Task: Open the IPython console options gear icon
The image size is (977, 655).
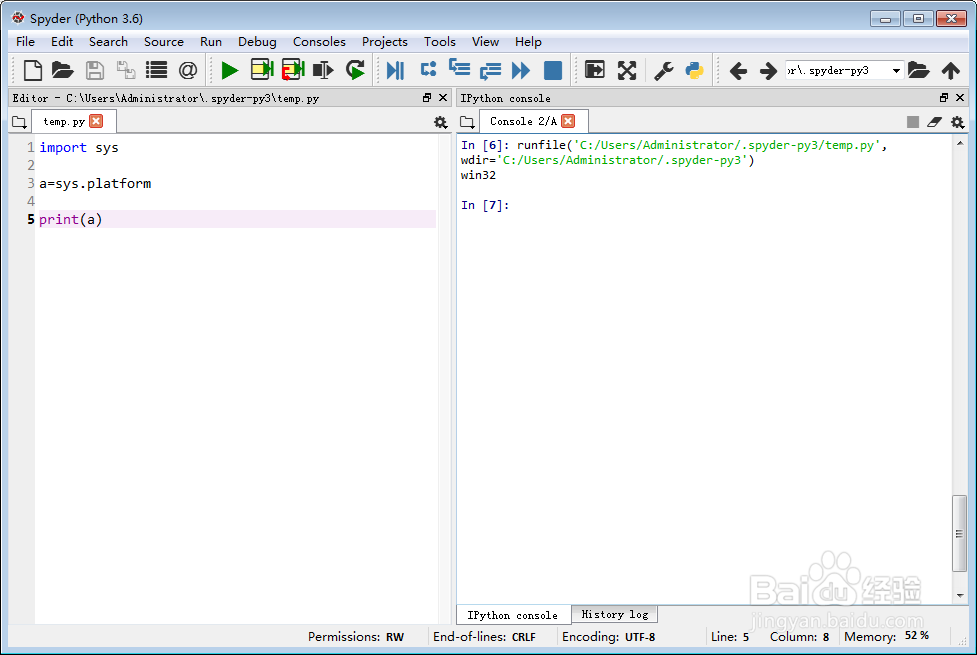Action: [x=958, y=122]
